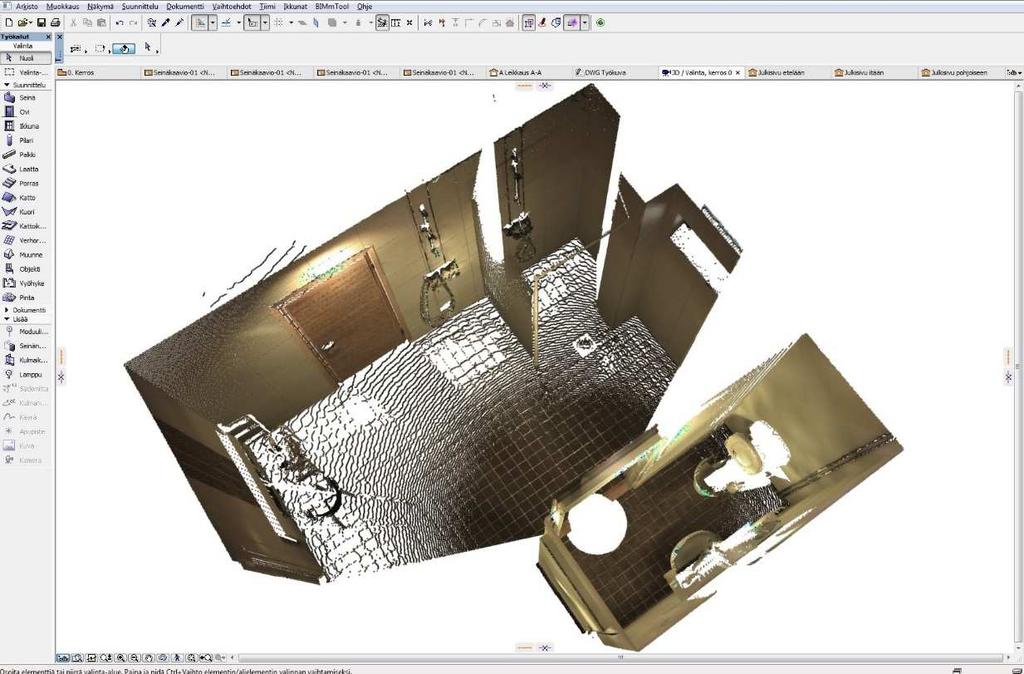Select the Ikkuna (window) tool
The height and width of the screenshot is (674, 1024).
click(26, 126)
